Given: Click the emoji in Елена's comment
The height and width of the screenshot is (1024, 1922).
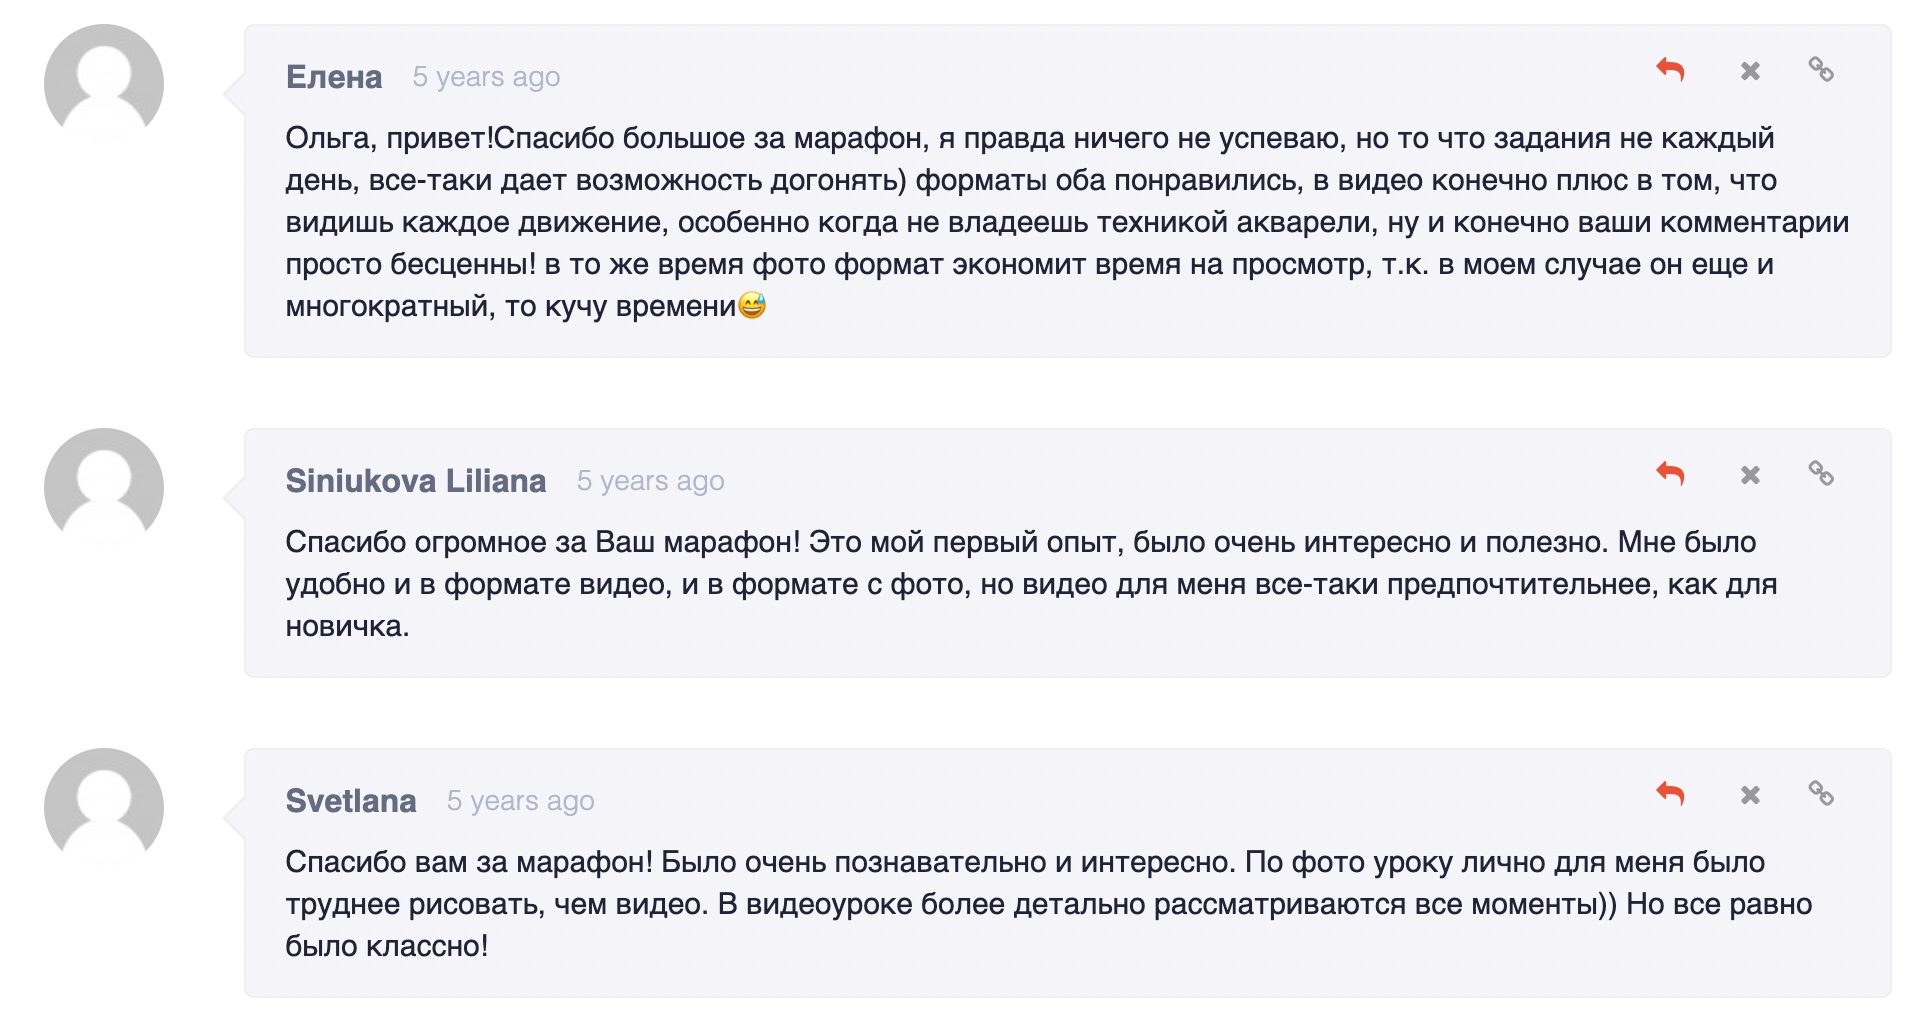Looking at the screenshot, I should coord(752,305).
